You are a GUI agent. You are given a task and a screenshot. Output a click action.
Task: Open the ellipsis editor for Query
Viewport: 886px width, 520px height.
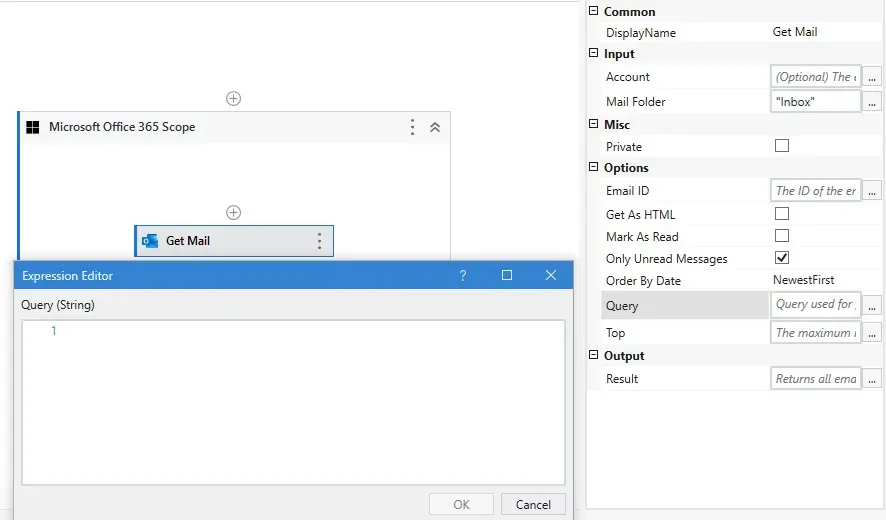click(x=872, y=306)
